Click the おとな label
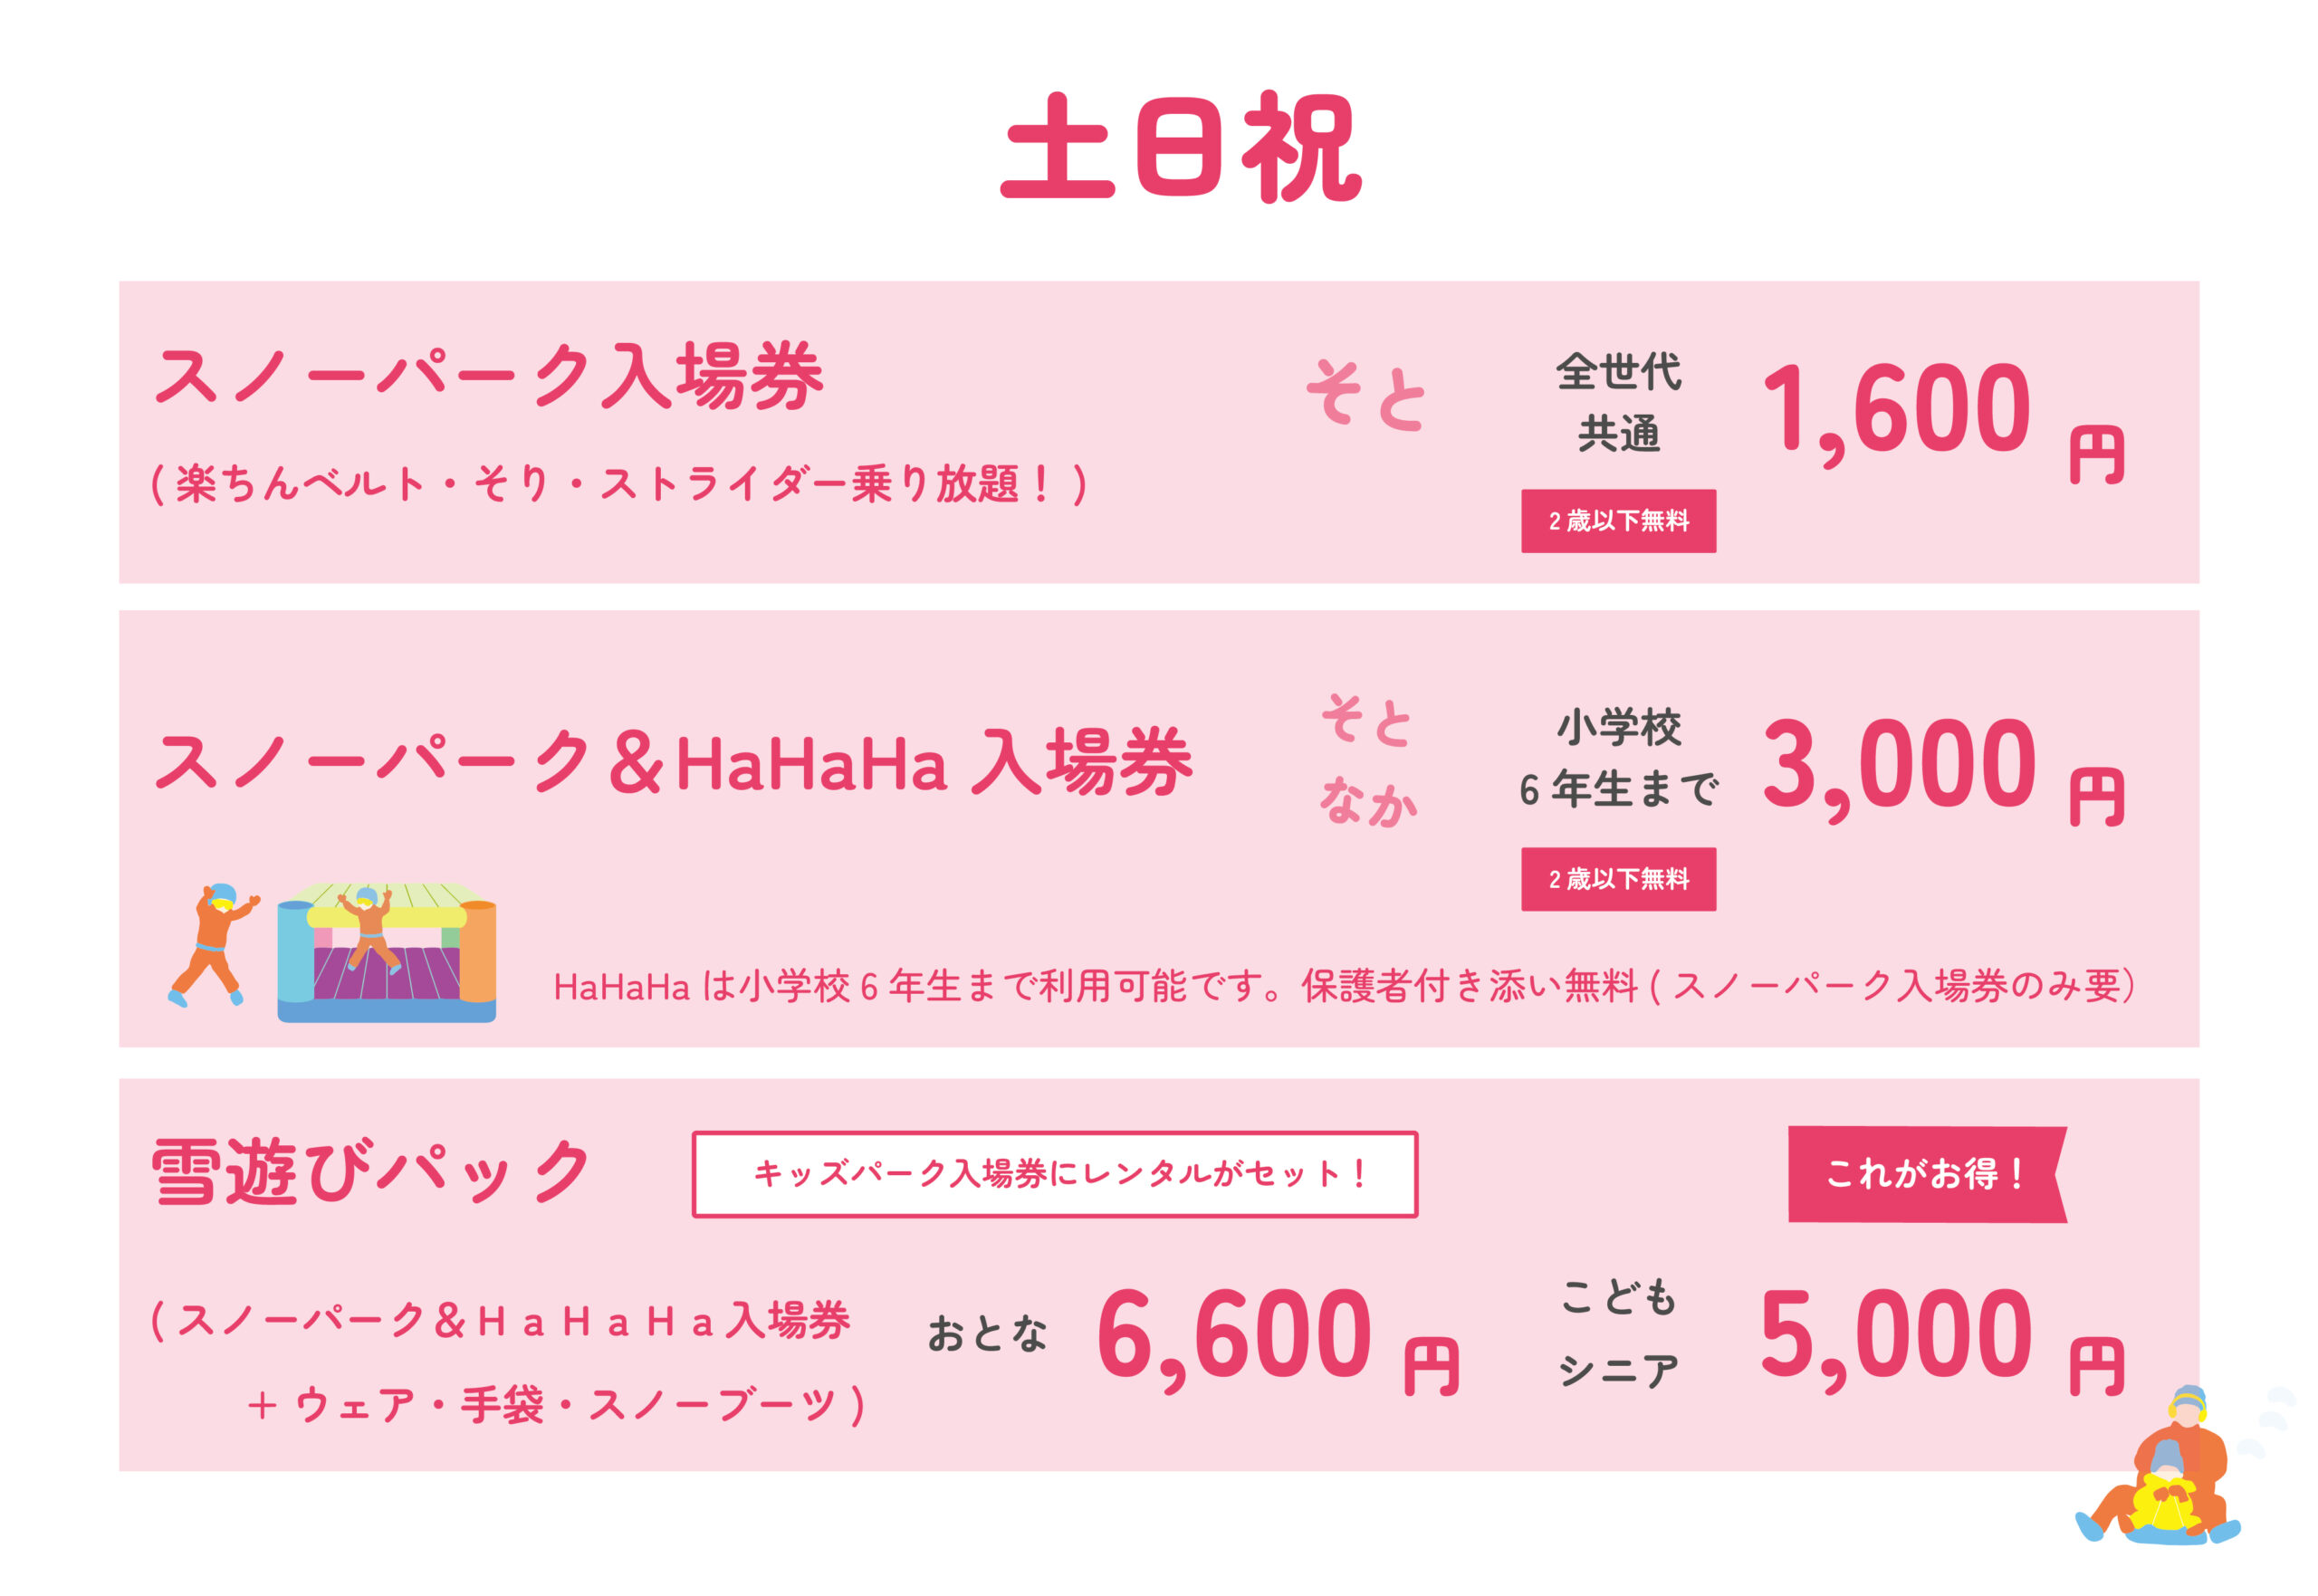Screen dimensions: 2318x1596 tap(987, 1334)
